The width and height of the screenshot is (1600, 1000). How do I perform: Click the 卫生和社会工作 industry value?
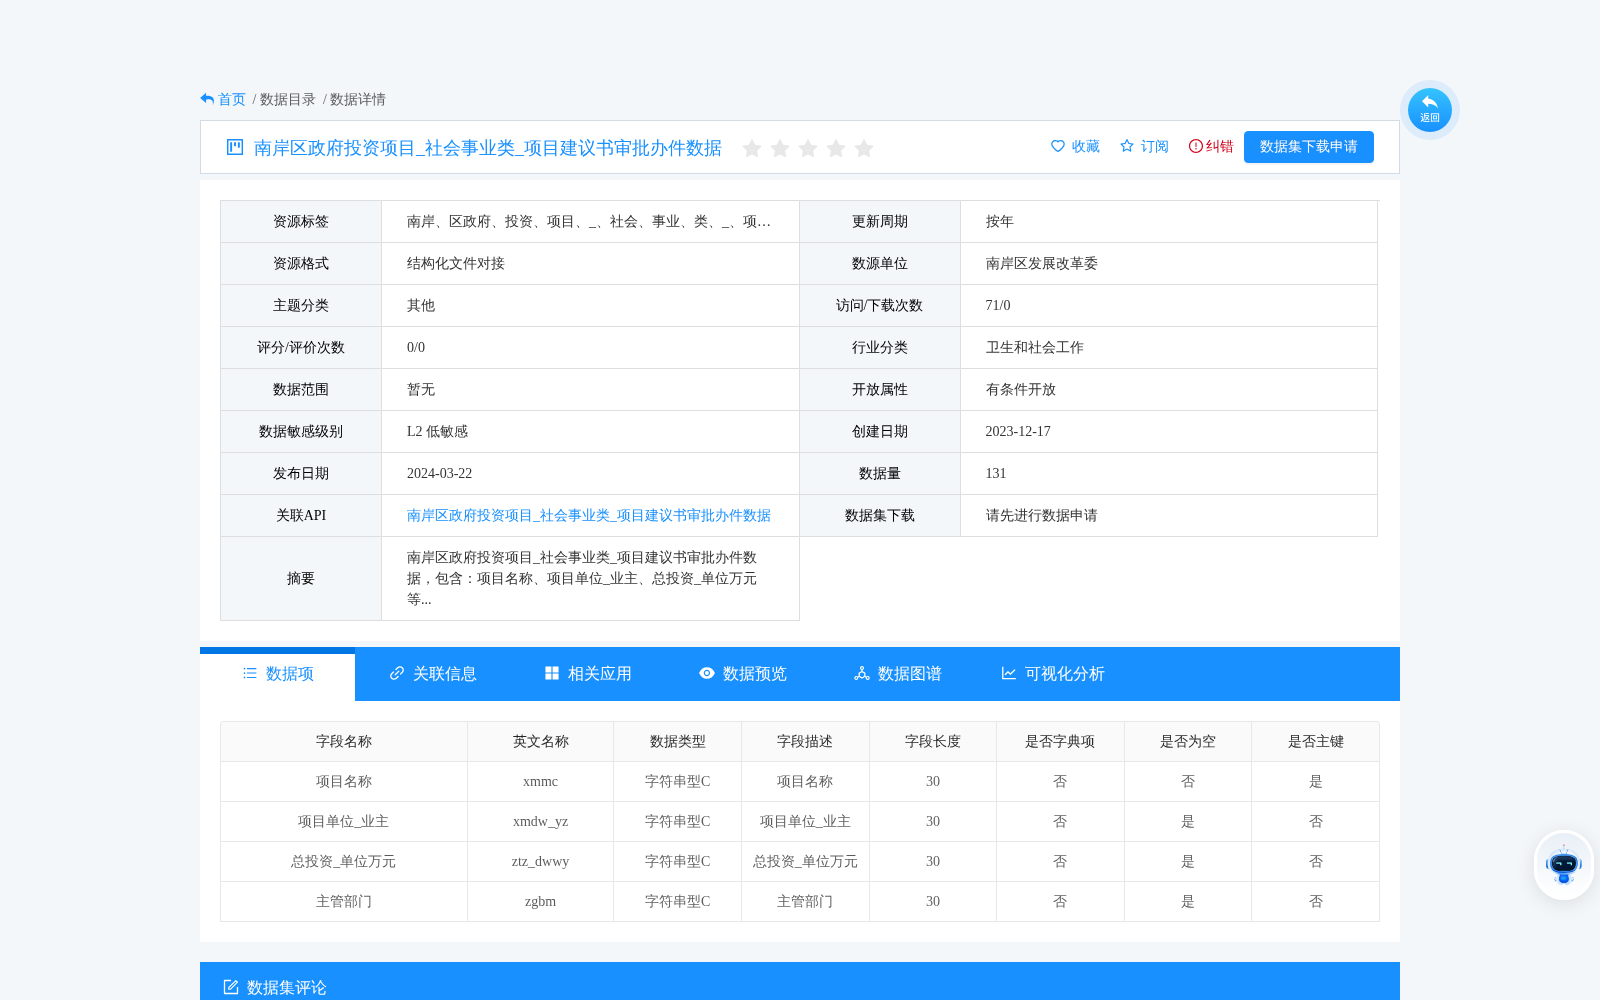(1035, 347)
